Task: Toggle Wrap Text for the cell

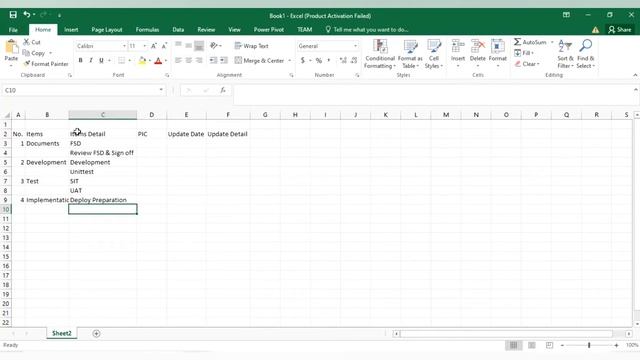Action: 251,46
